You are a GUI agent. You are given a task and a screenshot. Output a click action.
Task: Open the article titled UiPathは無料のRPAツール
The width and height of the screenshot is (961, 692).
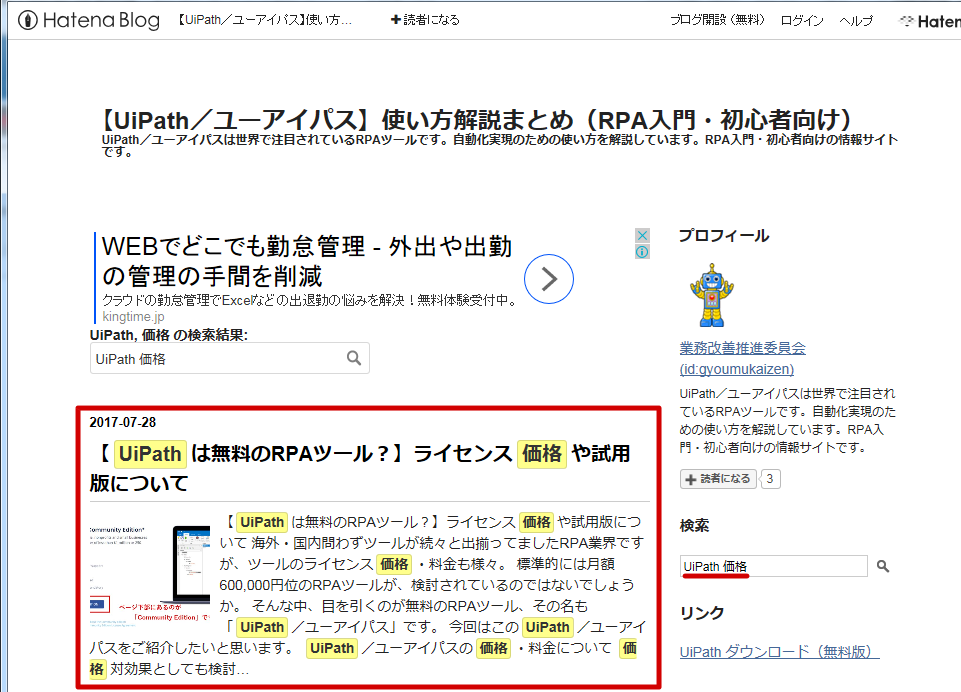[x=360, y=468]
